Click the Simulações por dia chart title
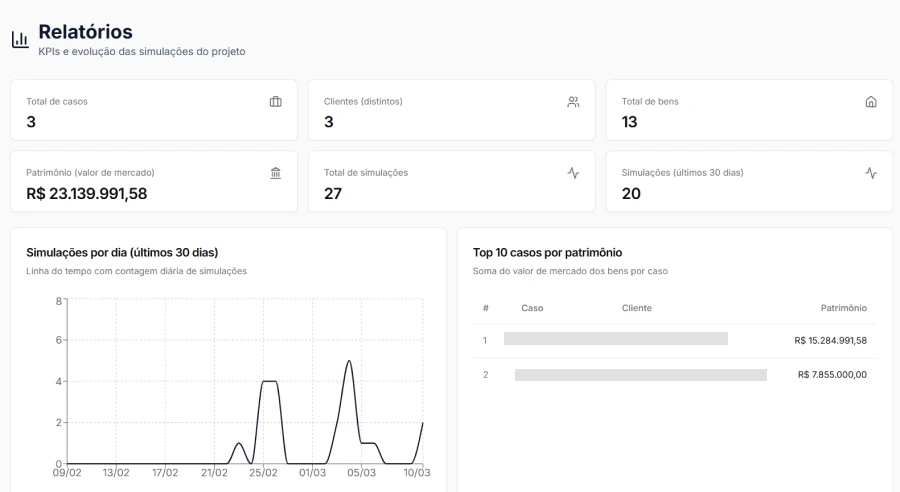The width and height of the screenshot is (900, 492). click(122, 253)
